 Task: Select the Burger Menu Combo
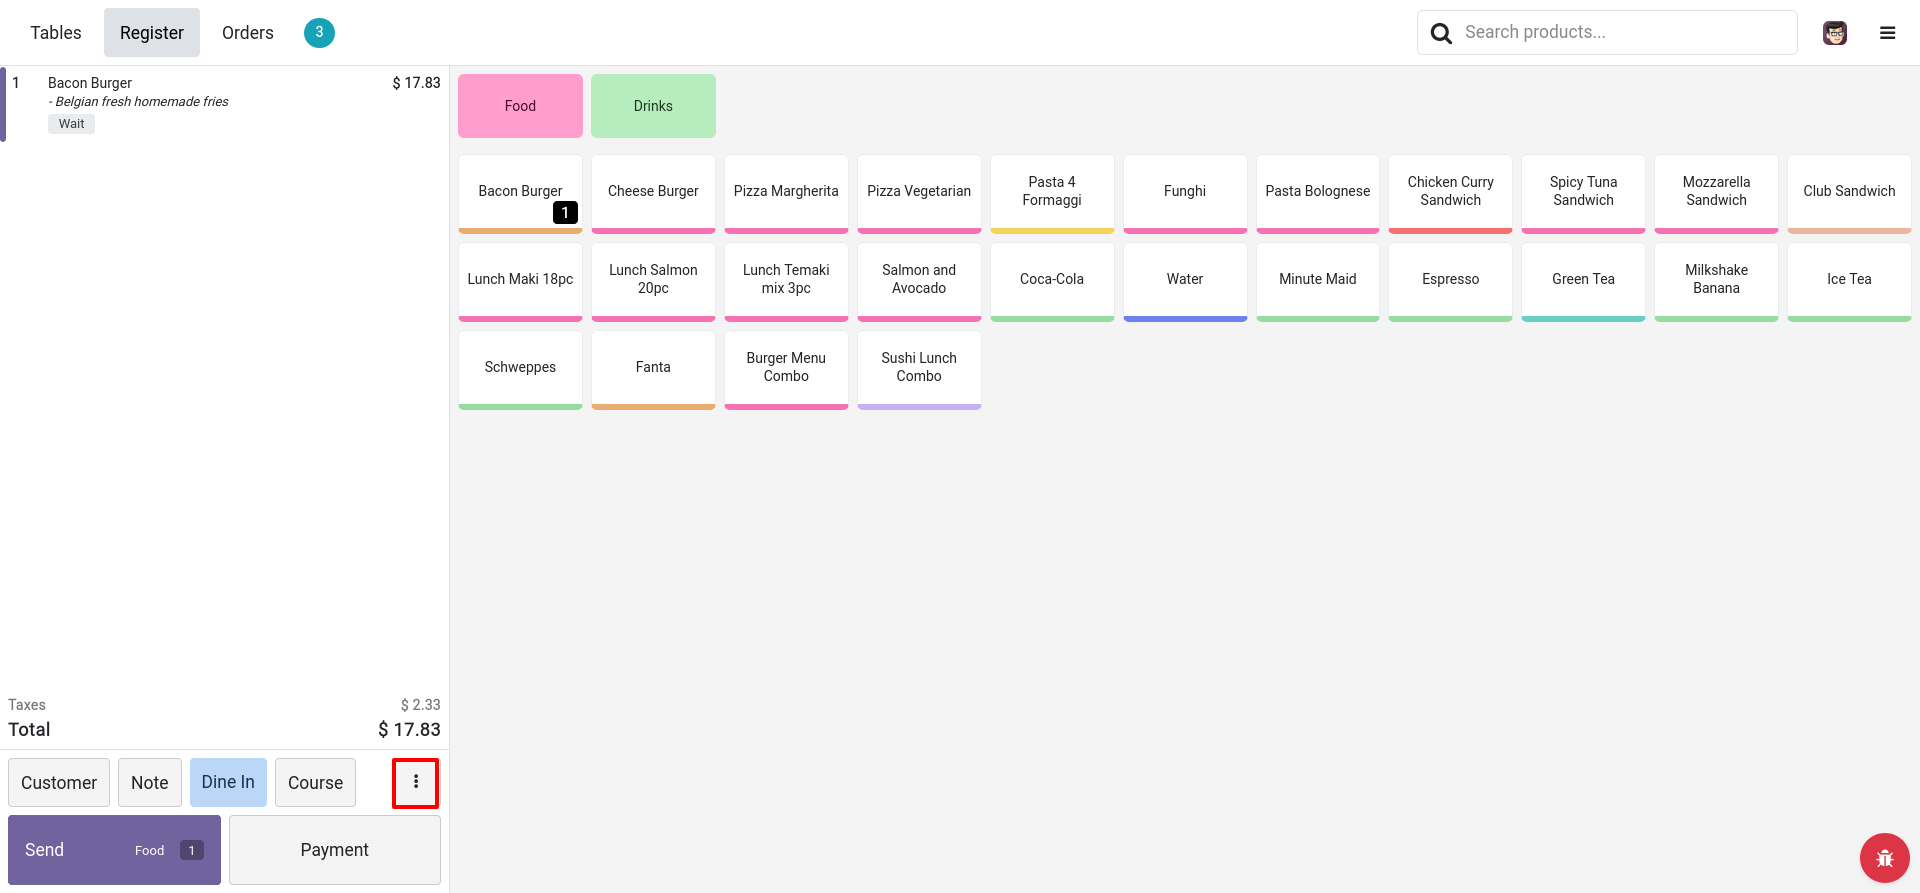(786, 369)
